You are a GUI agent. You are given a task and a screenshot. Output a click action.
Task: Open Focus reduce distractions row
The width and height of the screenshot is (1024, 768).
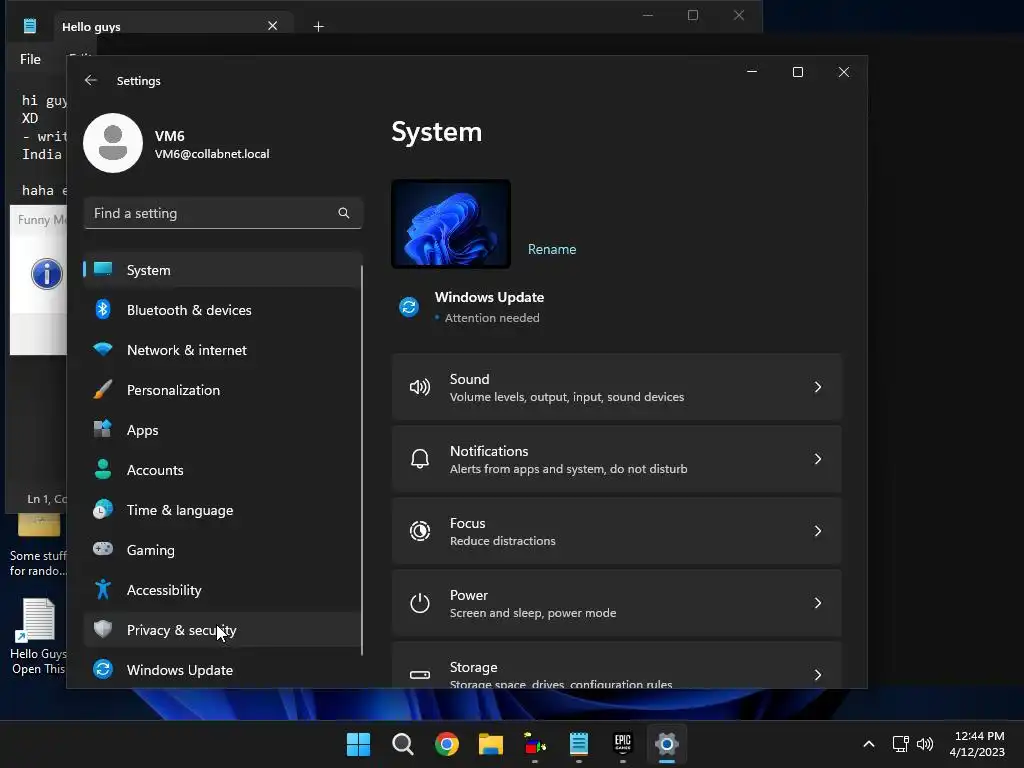point(616,531)
